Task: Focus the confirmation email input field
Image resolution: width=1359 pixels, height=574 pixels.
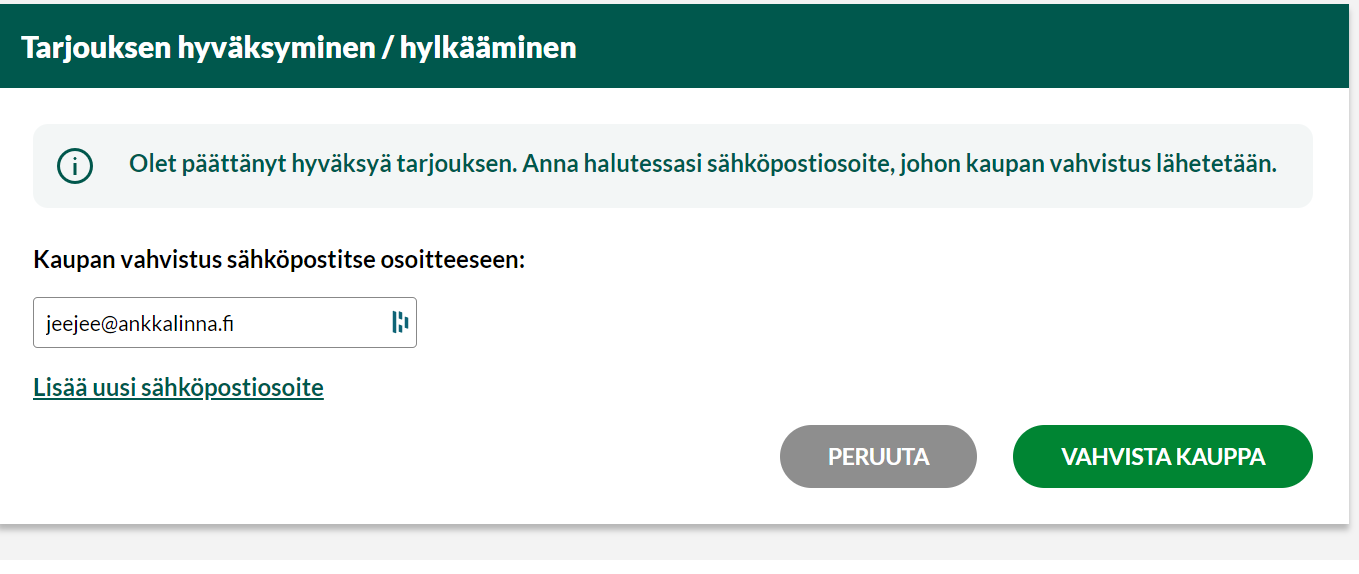Action: pyautogui.click(x=210, y=323)
